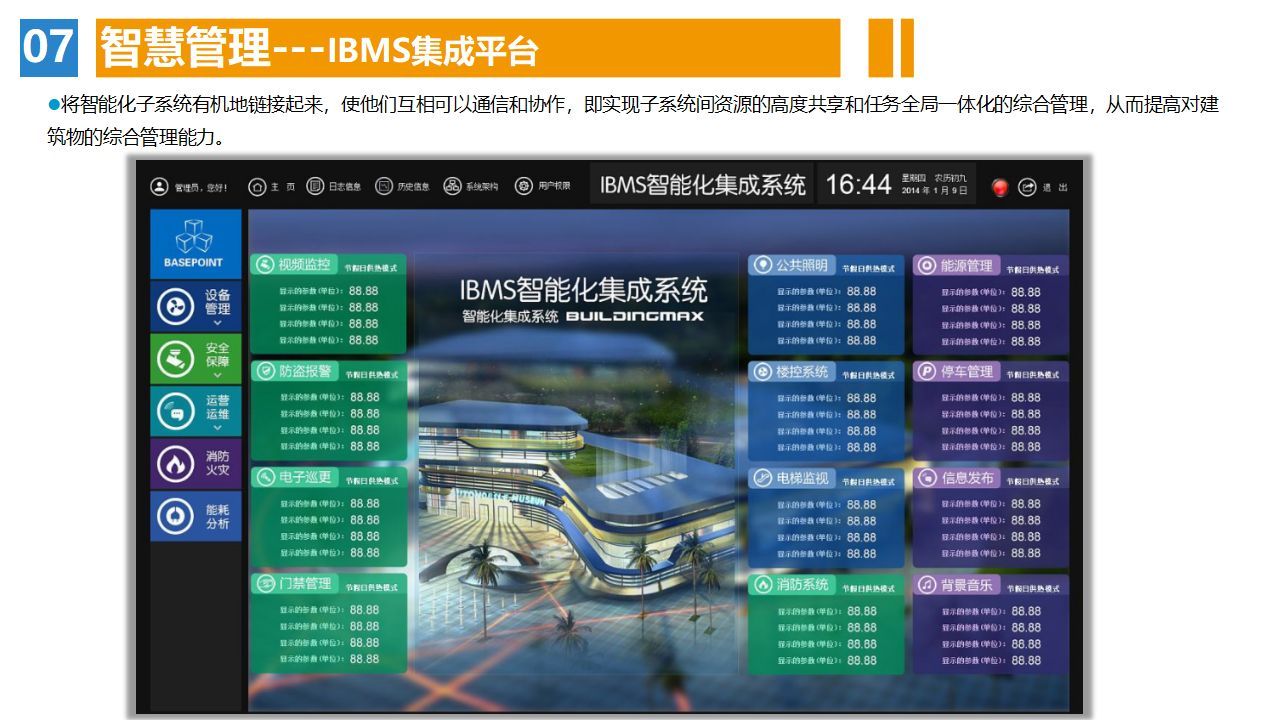Click the 能源管理 panel icon
The height and width of the screenshot is (720, 1280).
point(926,266)
